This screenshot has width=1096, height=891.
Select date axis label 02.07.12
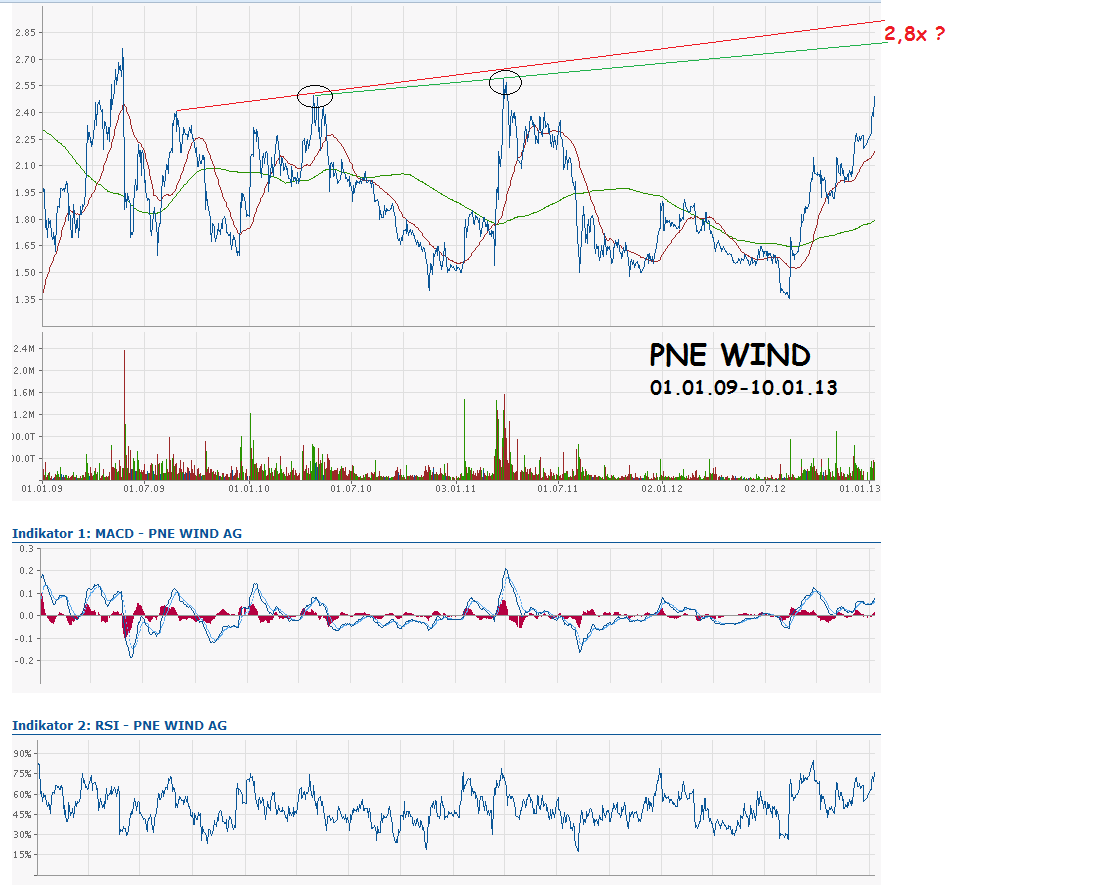(765, 488)
